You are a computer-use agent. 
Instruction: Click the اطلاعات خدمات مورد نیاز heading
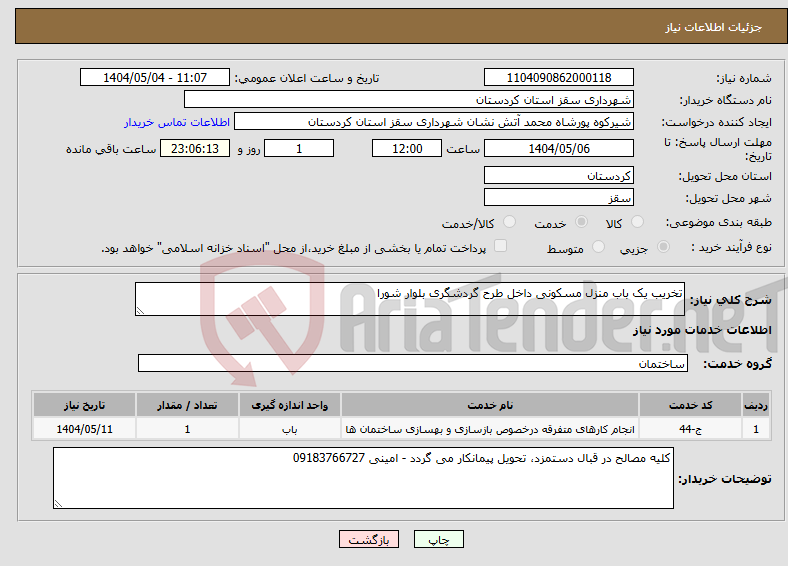[x=702, y=330]
